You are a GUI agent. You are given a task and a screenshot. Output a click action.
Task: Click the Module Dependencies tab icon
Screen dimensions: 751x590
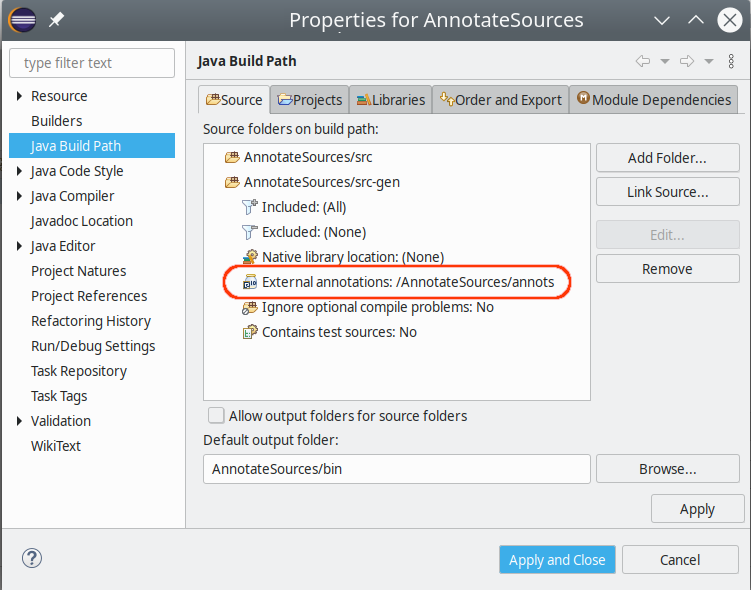tap(583, 98)
